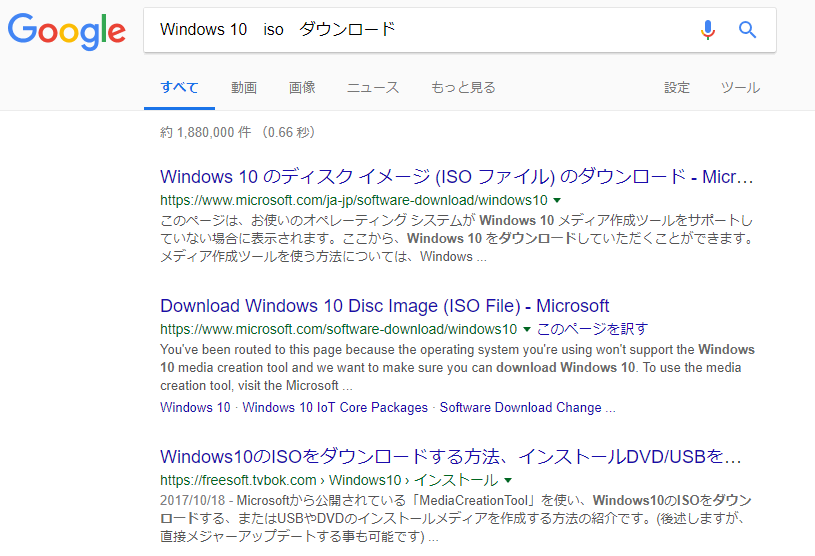Switch to the 動画 tab
Image resolution: width=815 pixels, height=556 pixels.
(x=244, y=87)
